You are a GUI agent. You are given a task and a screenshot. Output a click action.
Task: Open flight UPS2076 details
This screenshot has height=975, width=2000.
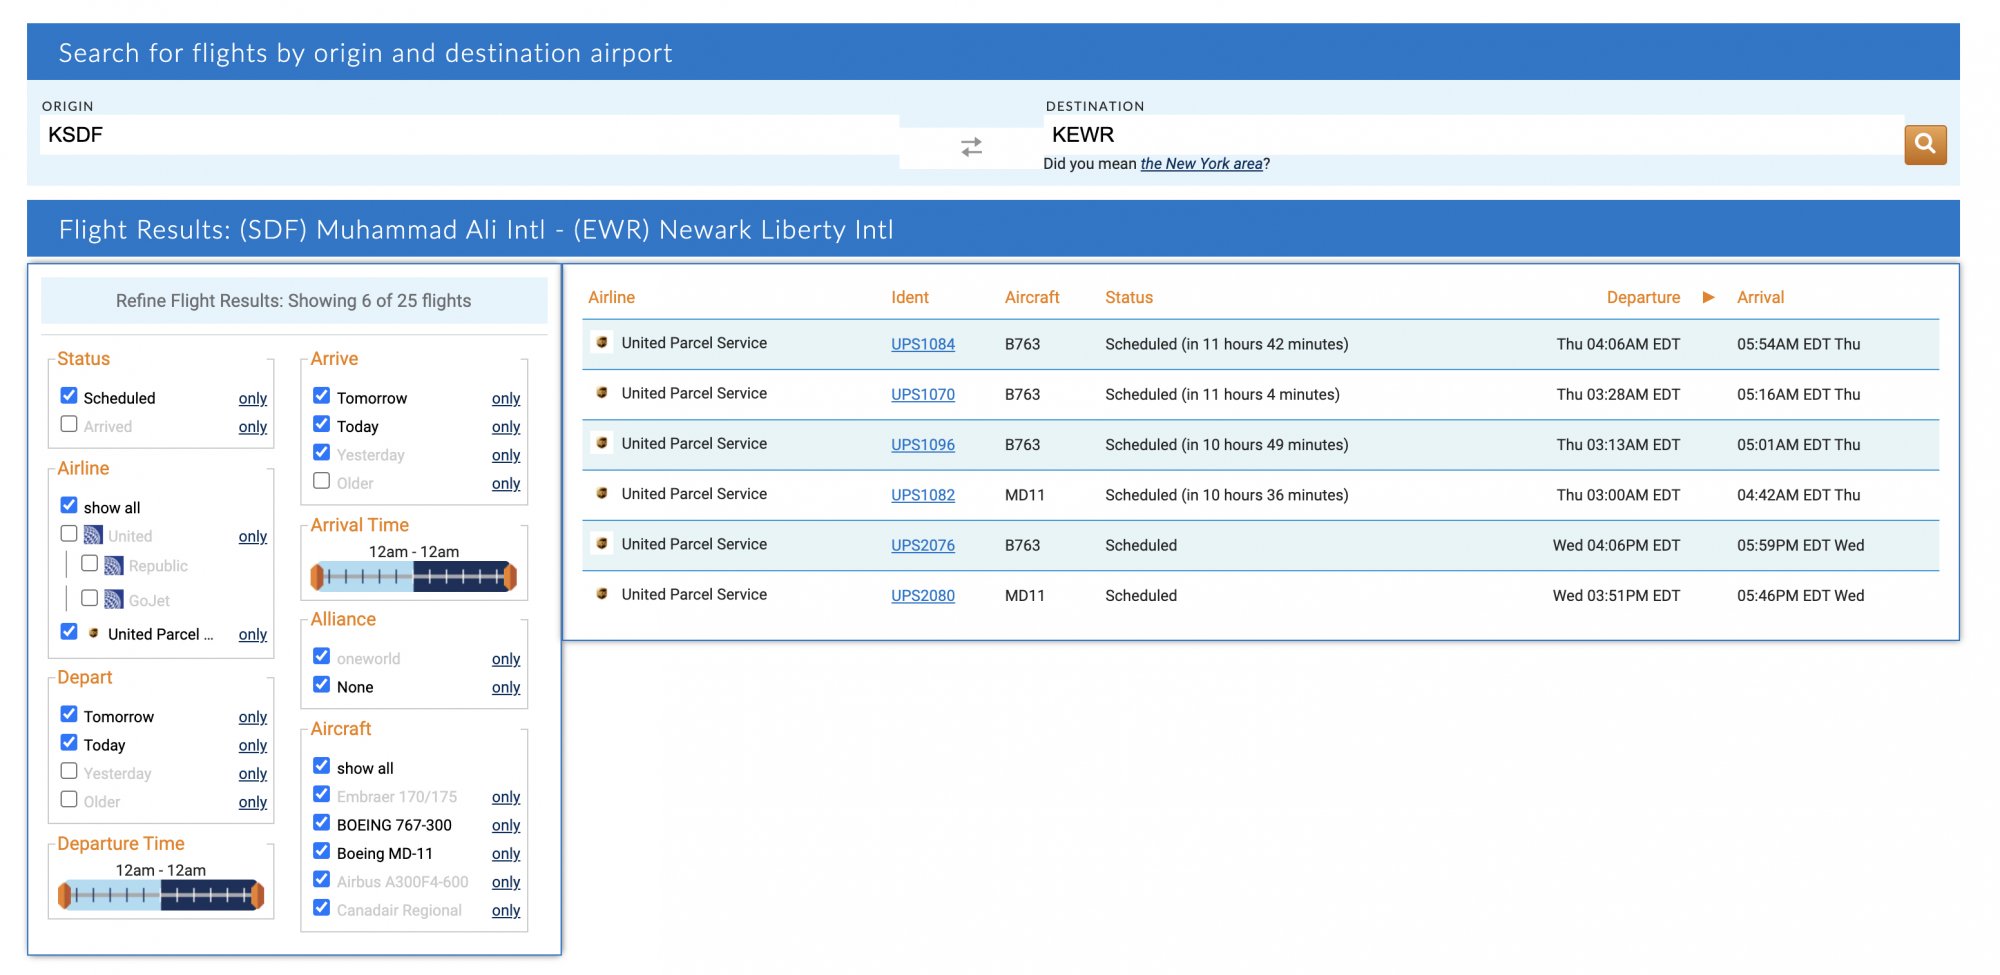[x=923, y=545]
